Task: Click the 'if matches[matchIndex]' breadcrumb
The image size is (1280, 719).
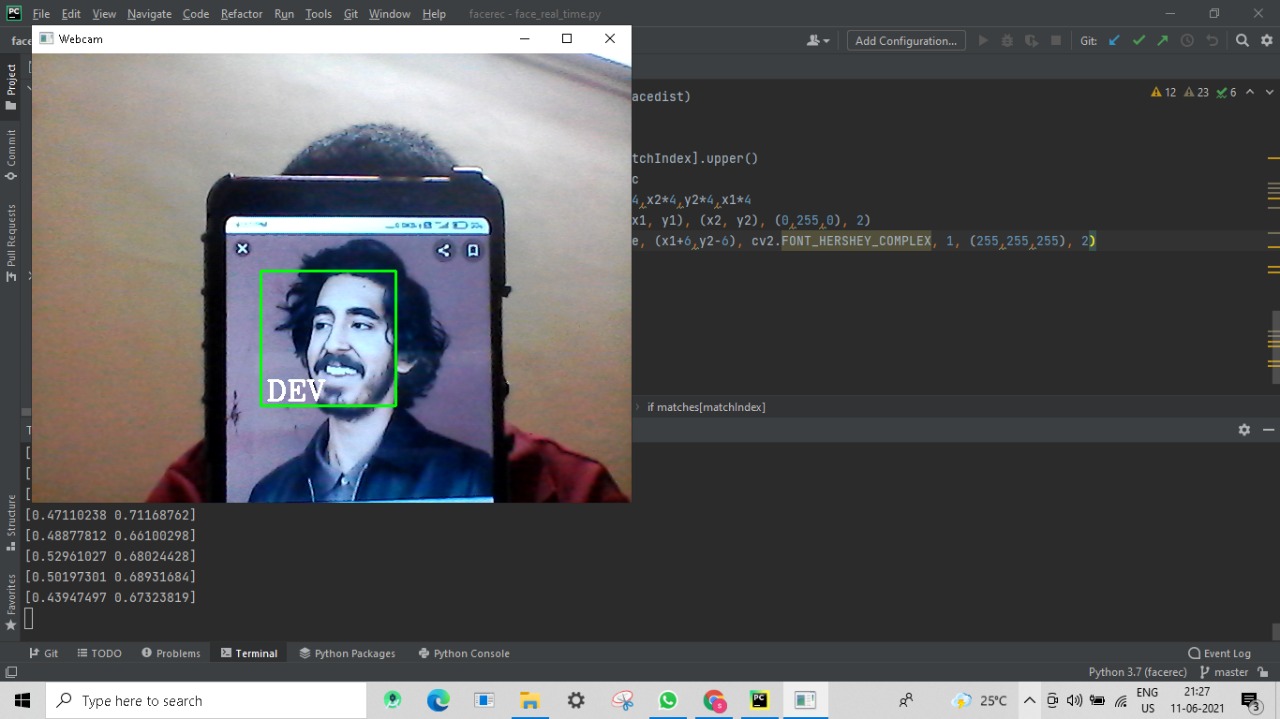Action: [706, 407]
